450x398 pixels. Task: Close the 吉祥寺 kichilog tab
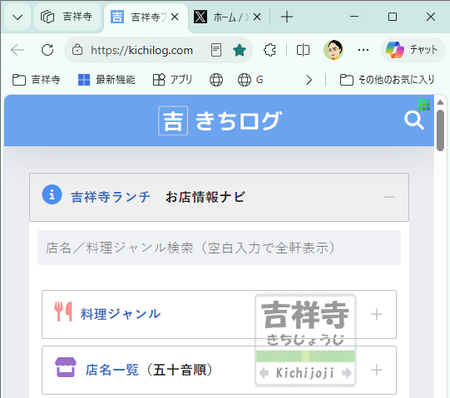pyautogui.click(x=174, y=17)
